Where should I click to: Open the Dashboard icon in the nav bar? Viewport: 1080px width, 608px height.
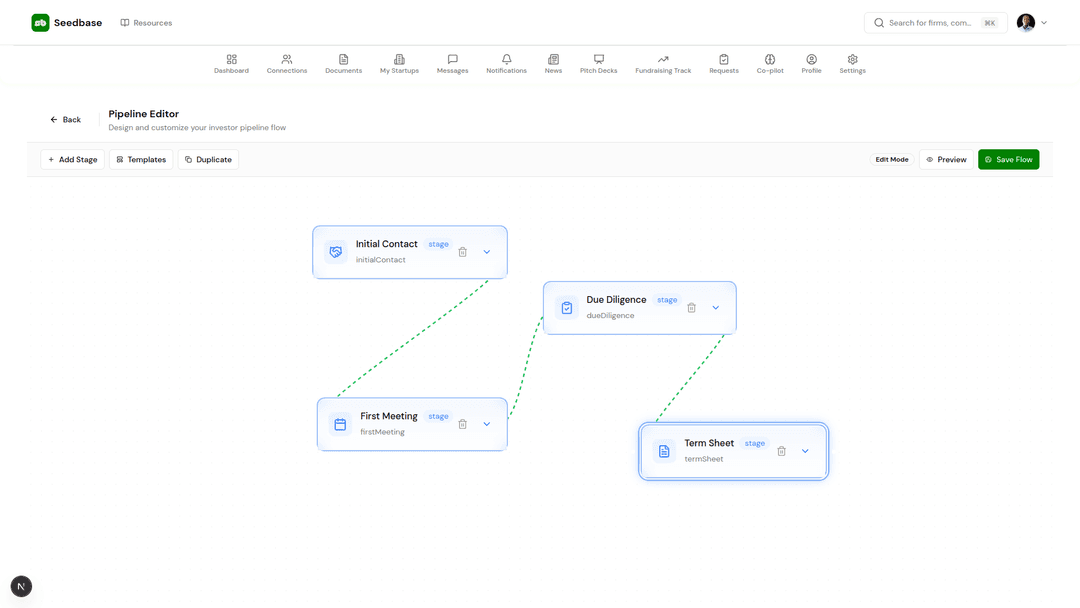231,60
